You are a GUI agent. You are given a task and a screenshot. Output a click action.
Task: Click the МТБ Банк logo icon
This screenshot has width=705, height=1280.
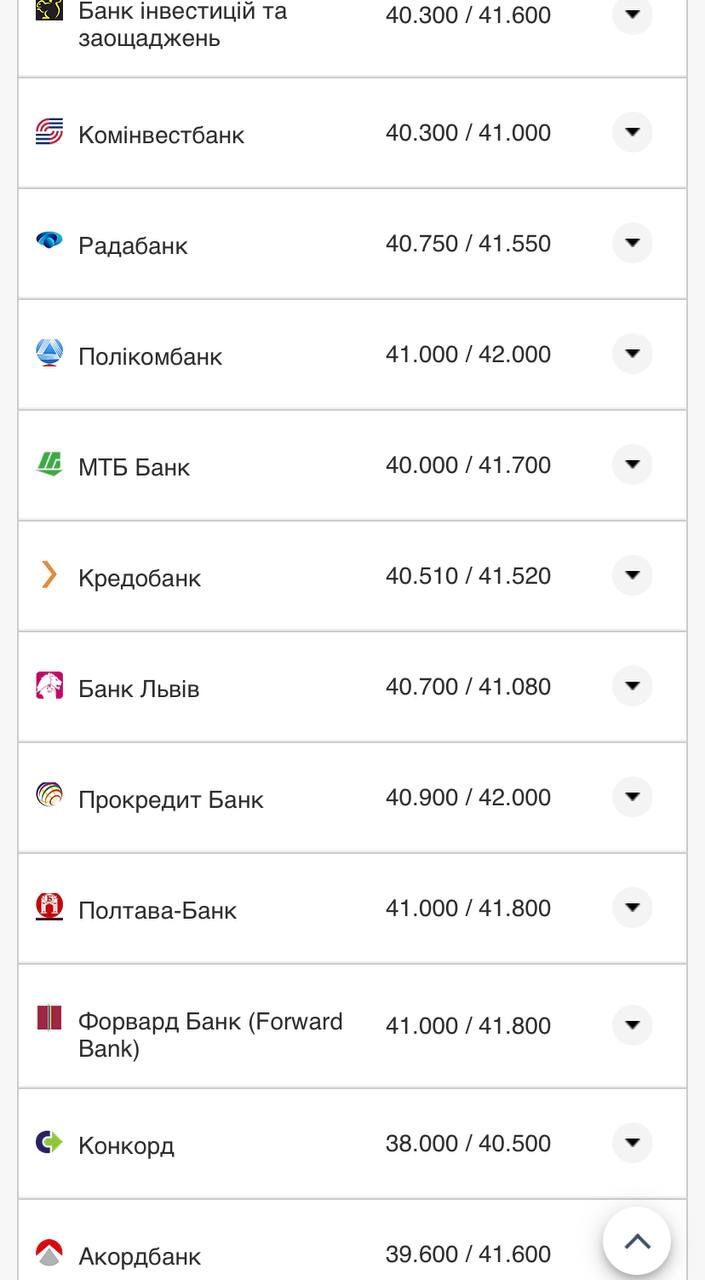(x=49, y=464)
